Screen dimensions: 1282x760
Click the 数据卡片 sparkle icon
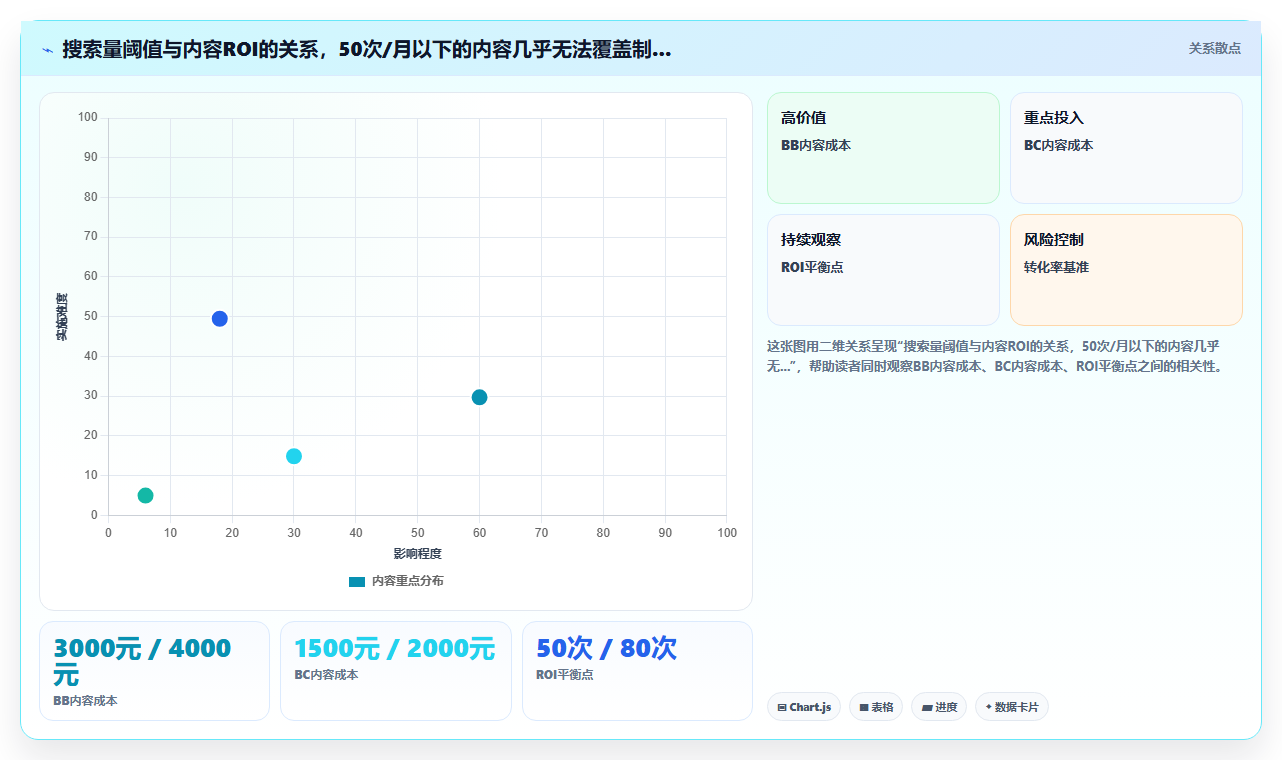click(x=989, y=707)
